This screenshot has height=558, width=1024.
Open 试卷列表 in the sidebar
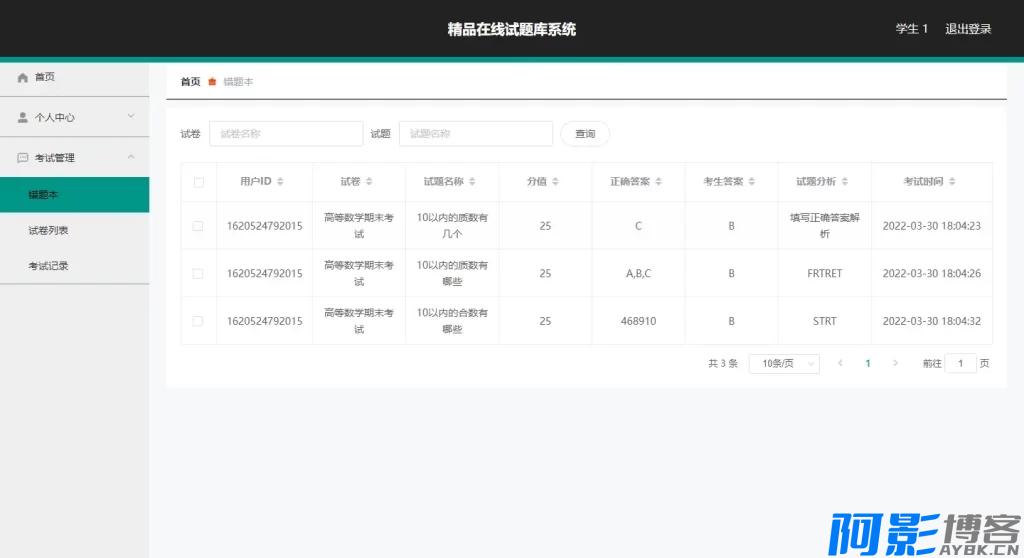point(48,230)
